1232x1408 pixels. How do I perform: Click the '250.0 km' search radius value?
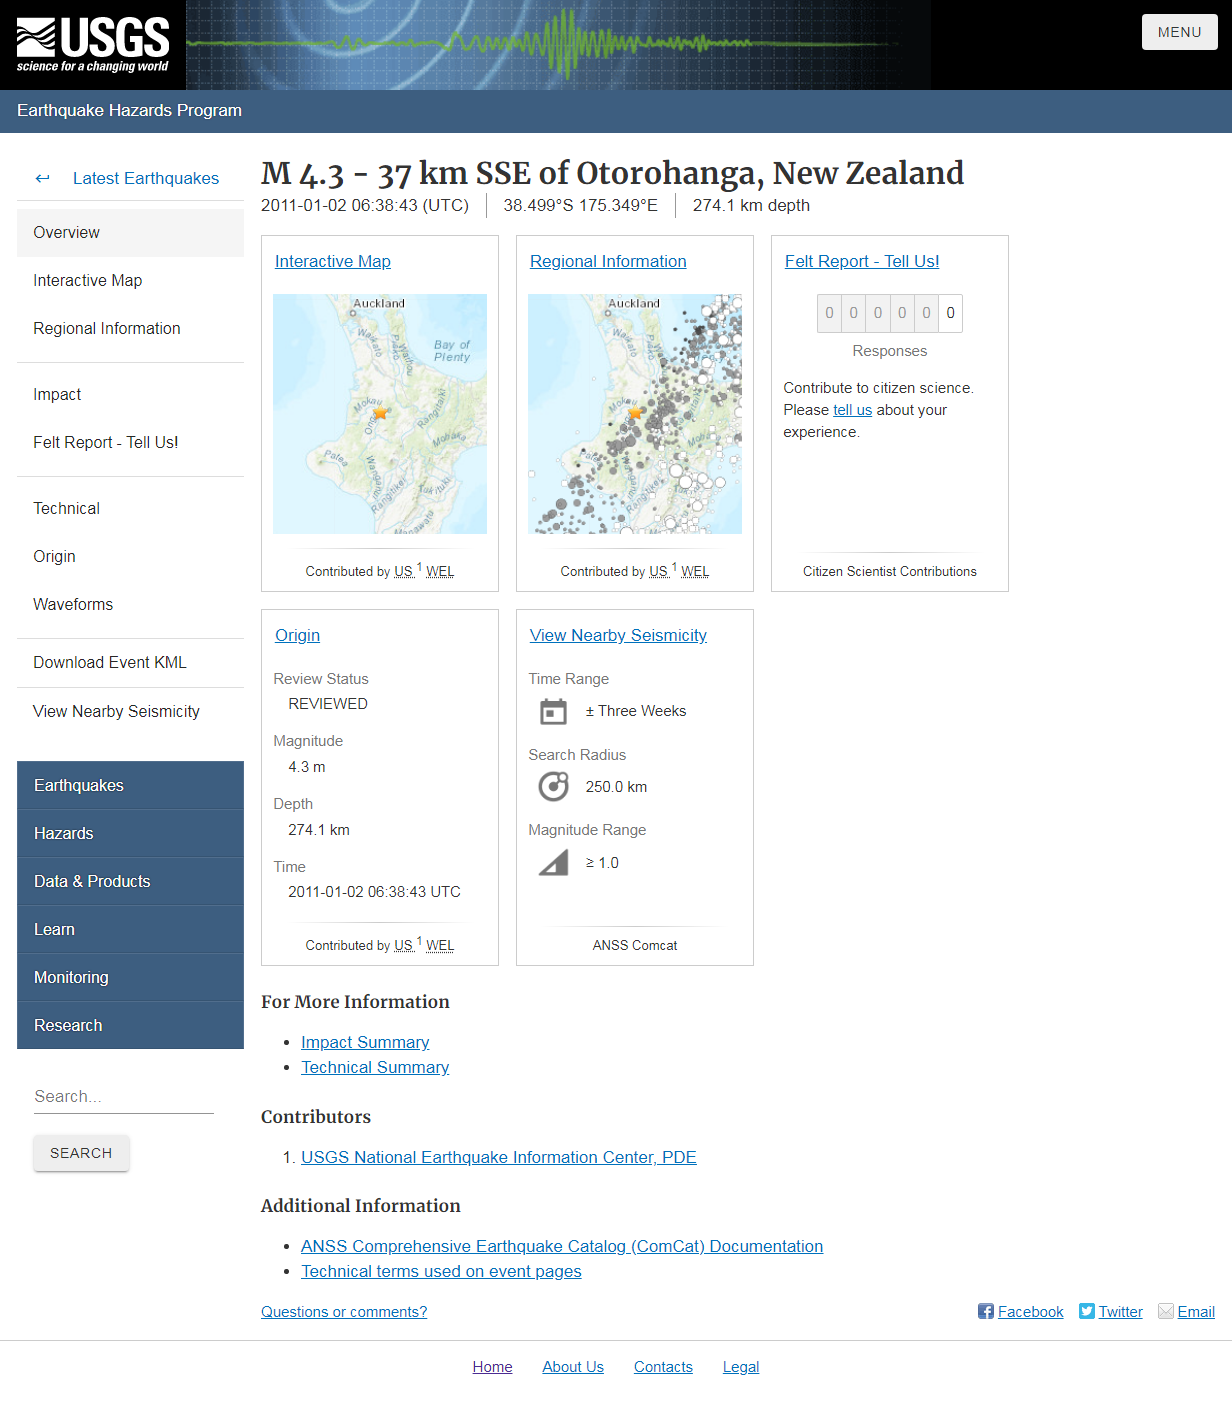pos(616,787)
